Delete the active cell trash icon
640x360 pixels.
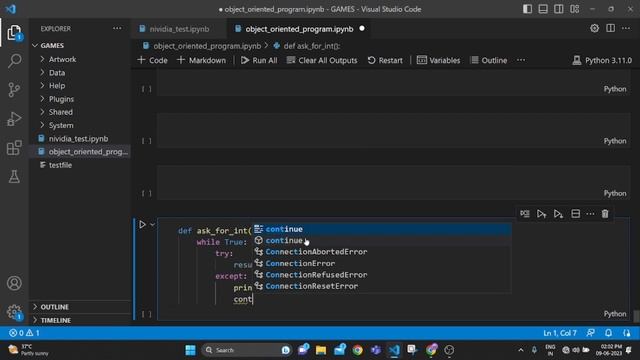click(605, 214)
